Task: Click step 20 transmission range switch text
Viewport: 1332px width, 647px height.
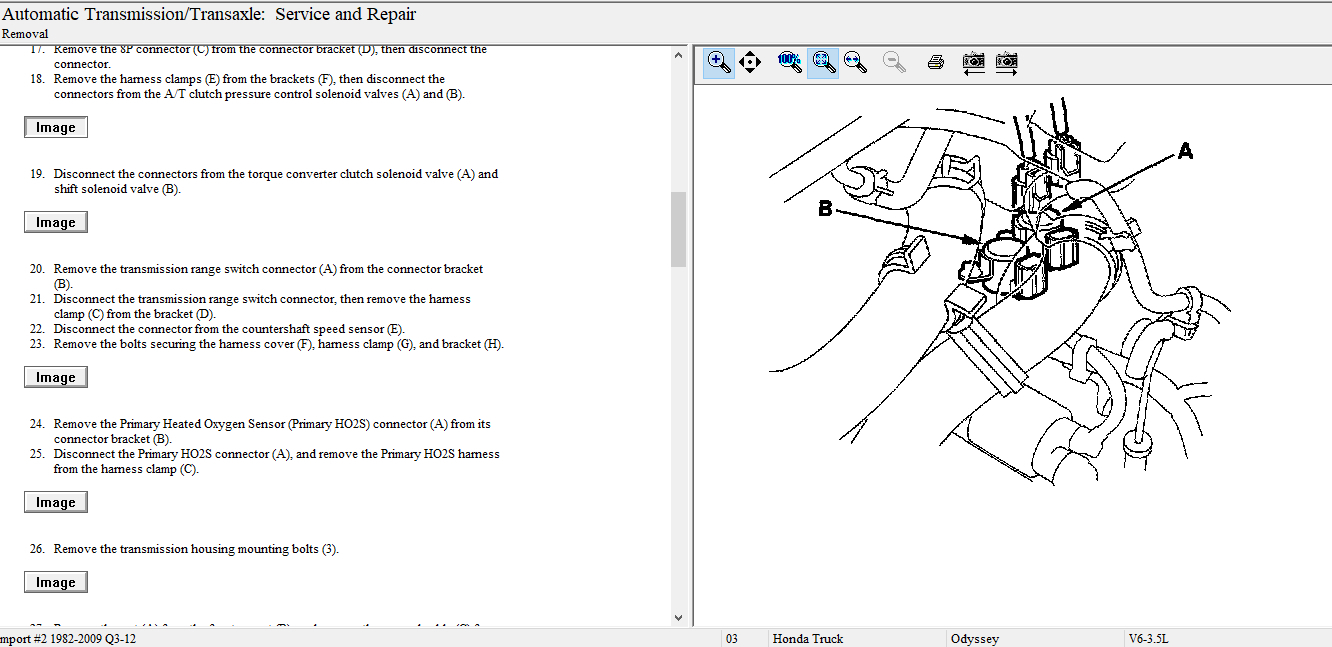Action: [x=268, y=276]
